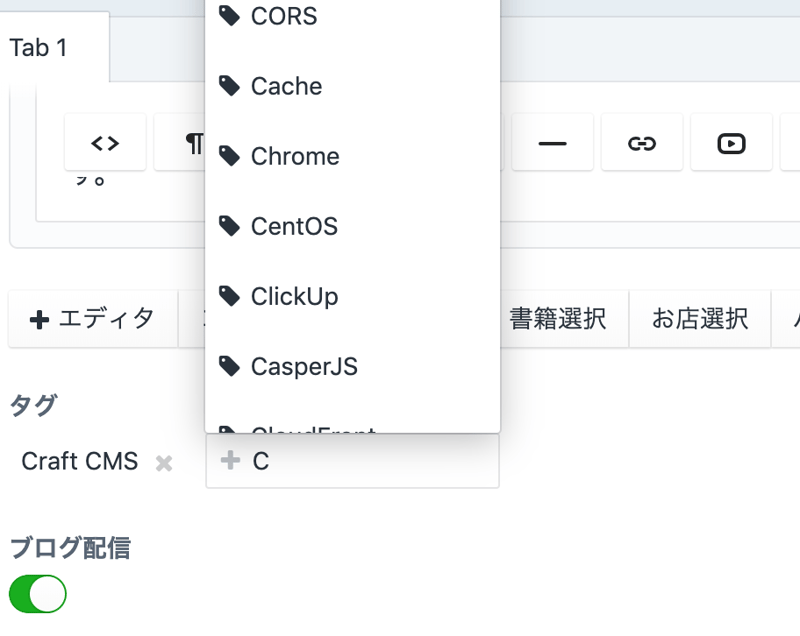Focus the tag search input field
800x636 pixels.
[x=370, y=461]
